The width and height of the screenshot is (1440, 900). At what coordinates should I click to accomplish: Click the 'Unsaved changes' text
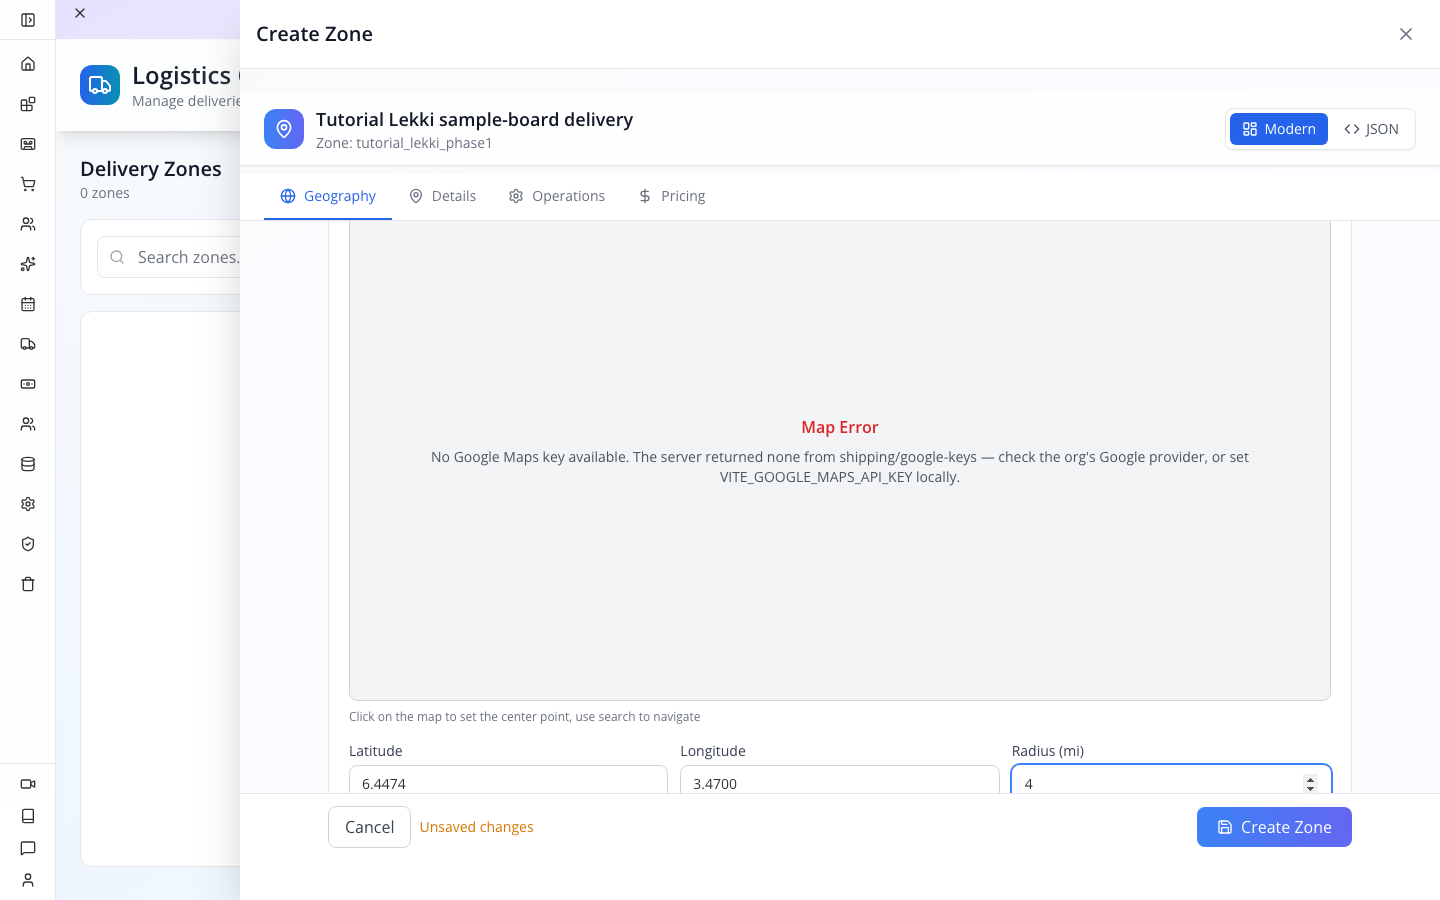(476, 827)
